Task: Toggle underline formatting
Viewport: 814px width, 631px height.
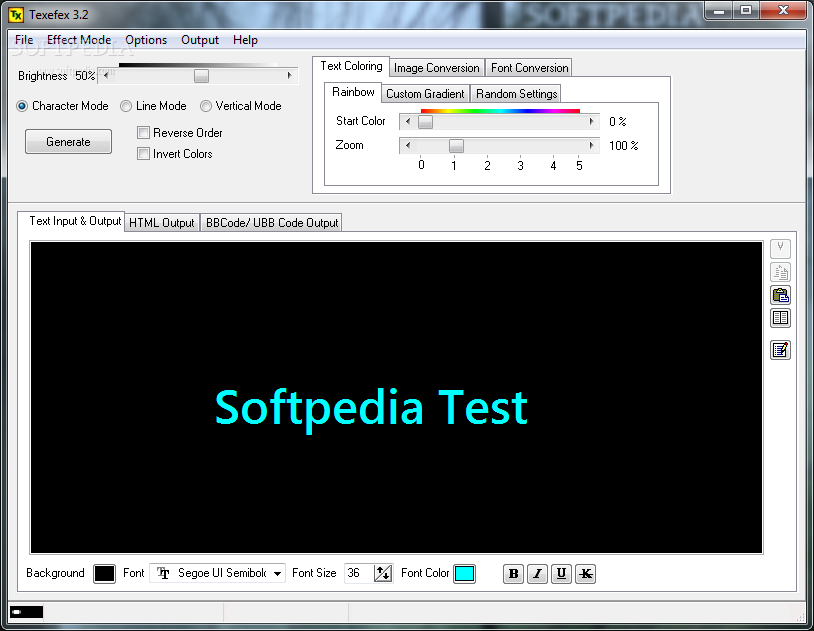Action: click(561, 574)
